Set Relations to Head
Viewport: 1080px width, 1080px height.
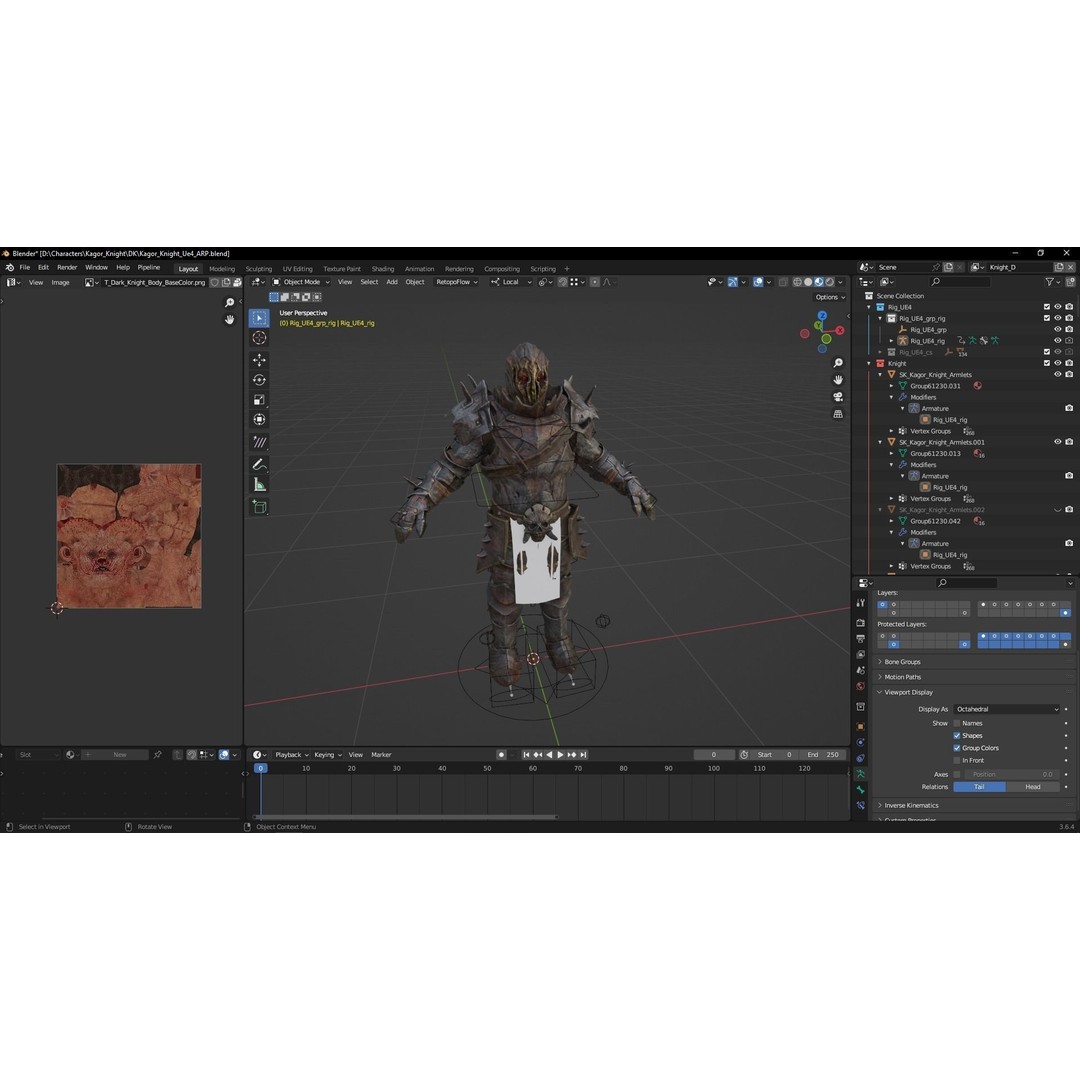click(1032, 787)
